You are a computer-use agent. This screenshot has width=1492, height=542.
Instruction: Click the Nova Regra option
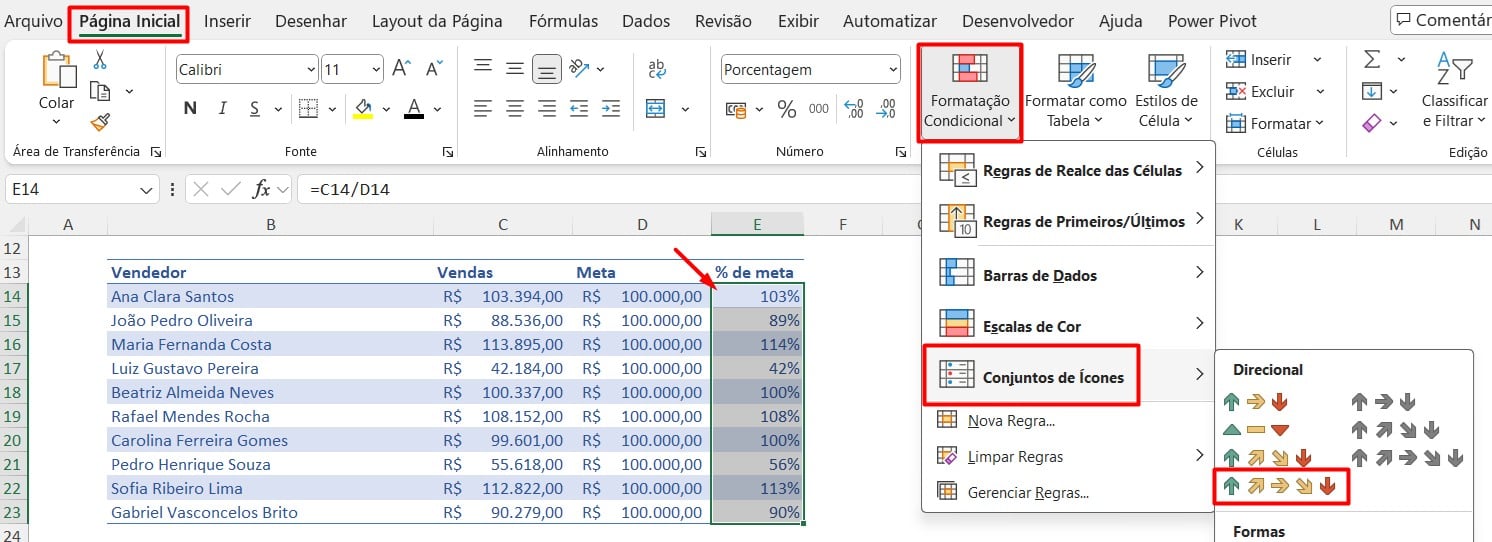tap(1010, 421)
